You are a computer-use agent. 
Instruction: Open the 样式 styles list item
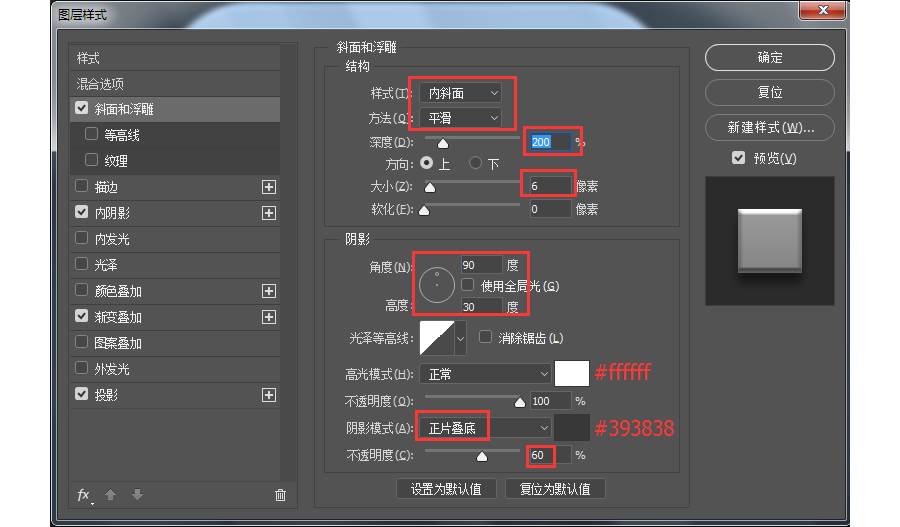point(175,58)
